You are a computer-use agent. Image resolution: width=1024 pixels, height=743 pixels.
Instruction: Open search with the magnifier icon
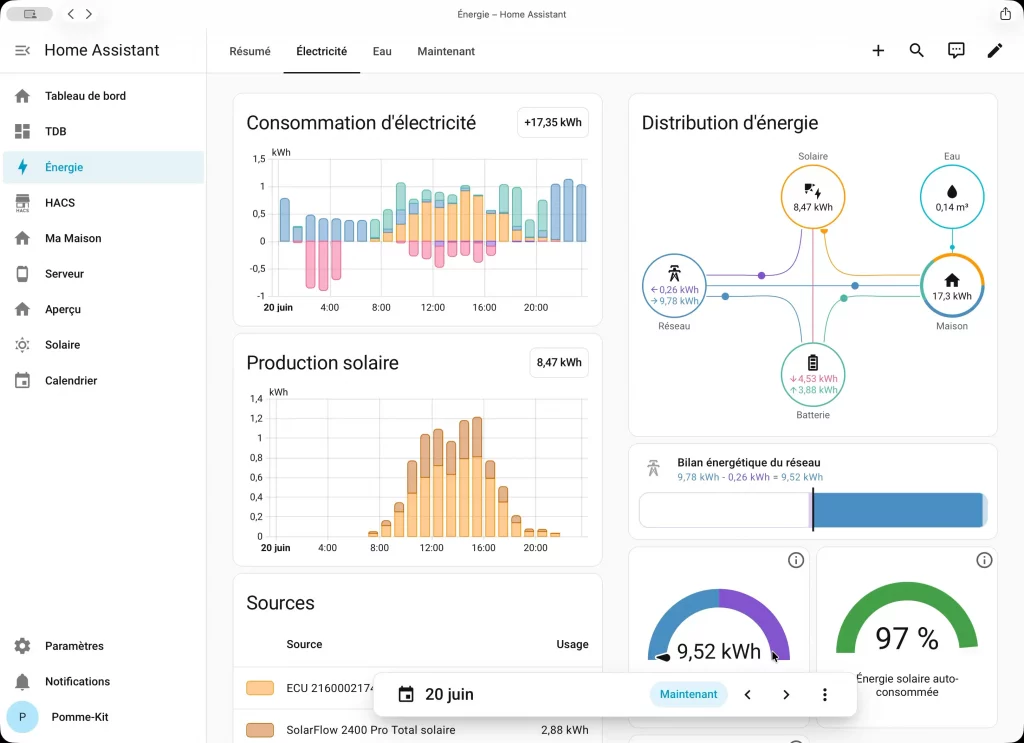(x=917, y=50)
